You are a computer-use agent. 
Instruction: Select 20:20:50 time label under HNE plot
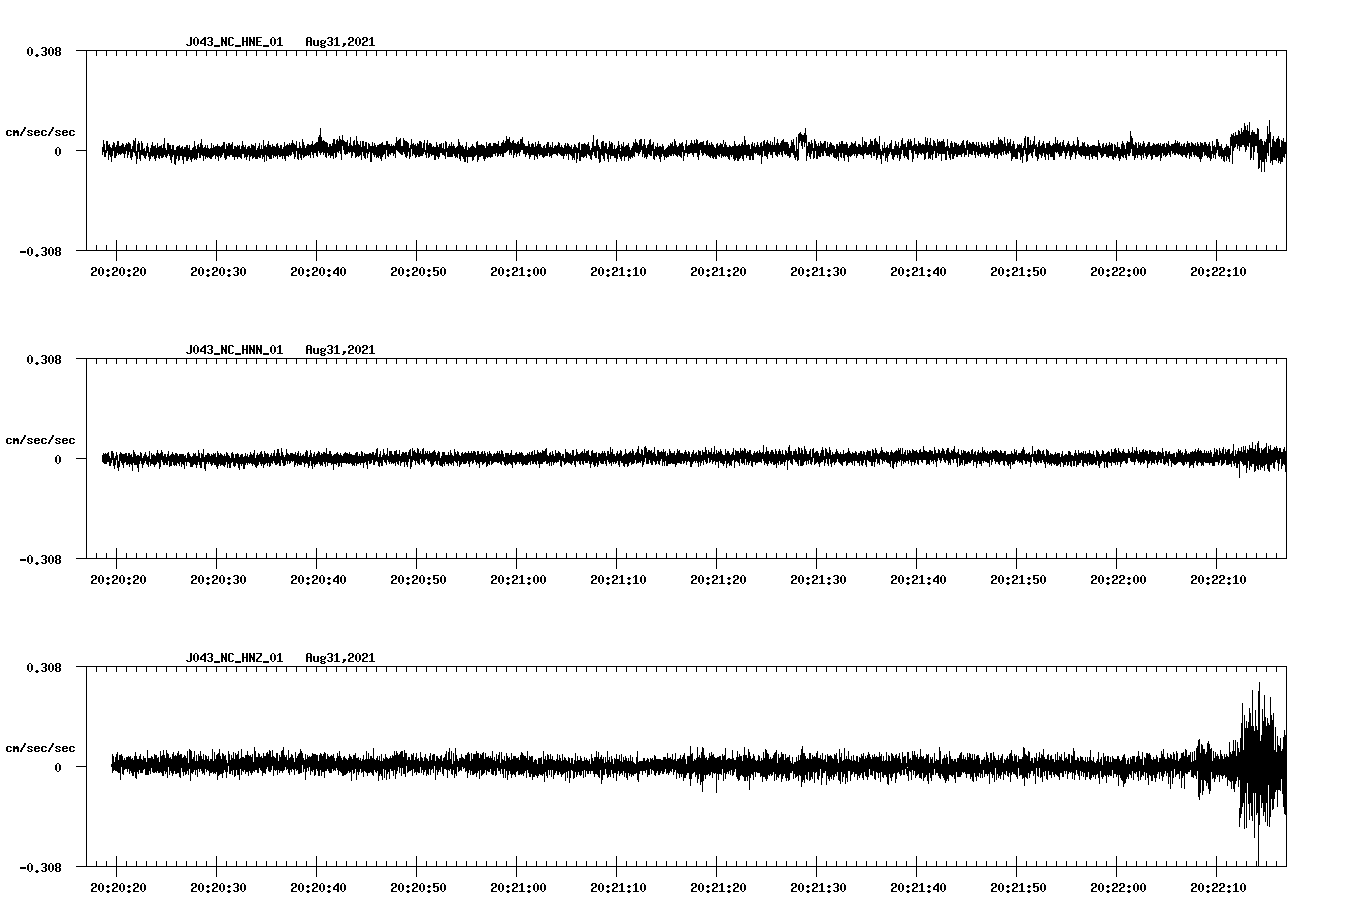(x=418, y=271)
